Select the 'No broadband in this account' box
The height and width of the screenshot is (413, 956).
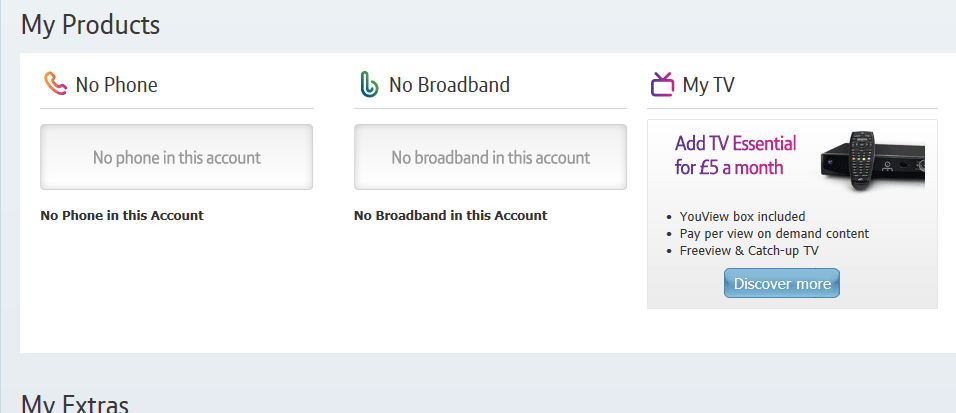(490, 157)
